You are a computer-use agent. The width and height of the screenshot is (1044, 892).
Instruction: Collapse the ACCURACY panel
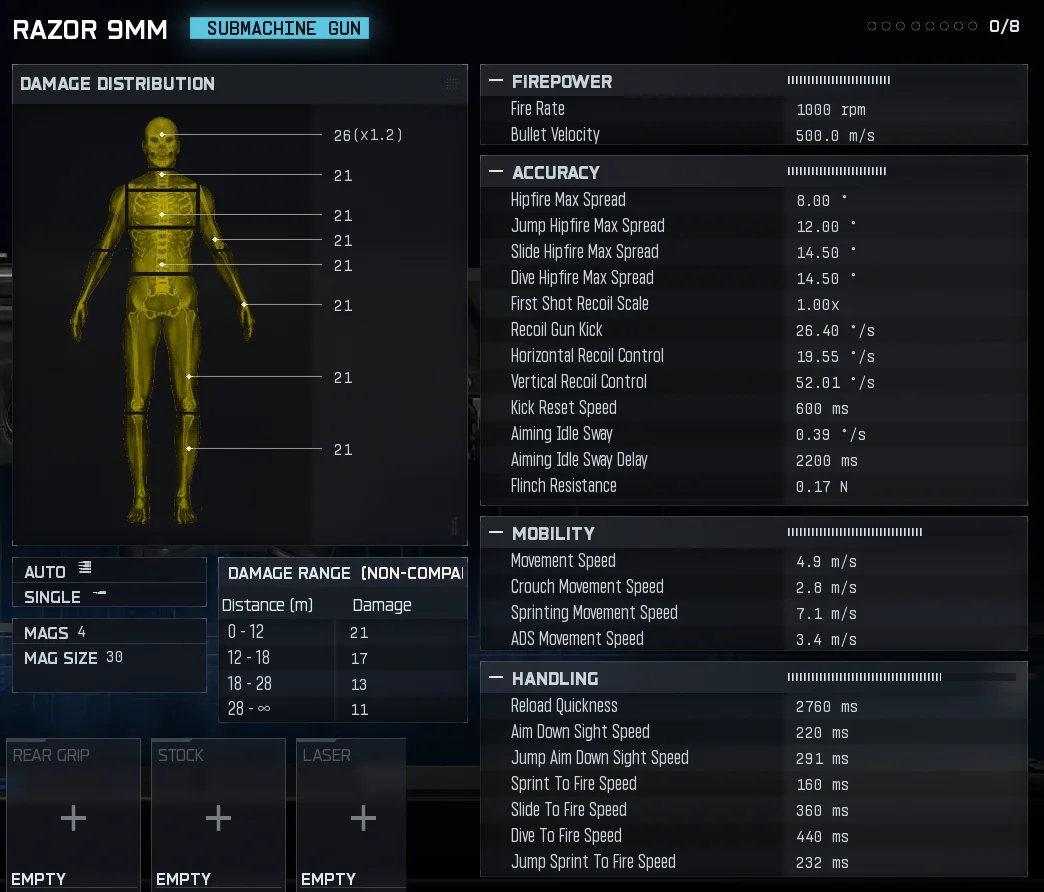[x=494, y=171]
